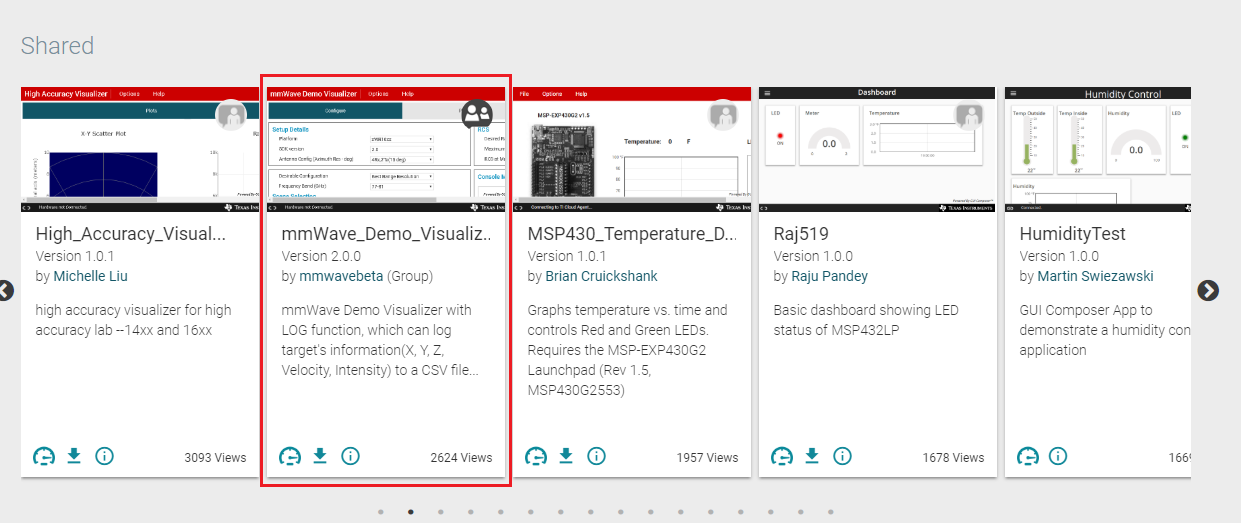Open info for mmWave_Demo_Visualizer card
The width and height of the screenshot is (1241, 523).
click(x=350, y=456)
